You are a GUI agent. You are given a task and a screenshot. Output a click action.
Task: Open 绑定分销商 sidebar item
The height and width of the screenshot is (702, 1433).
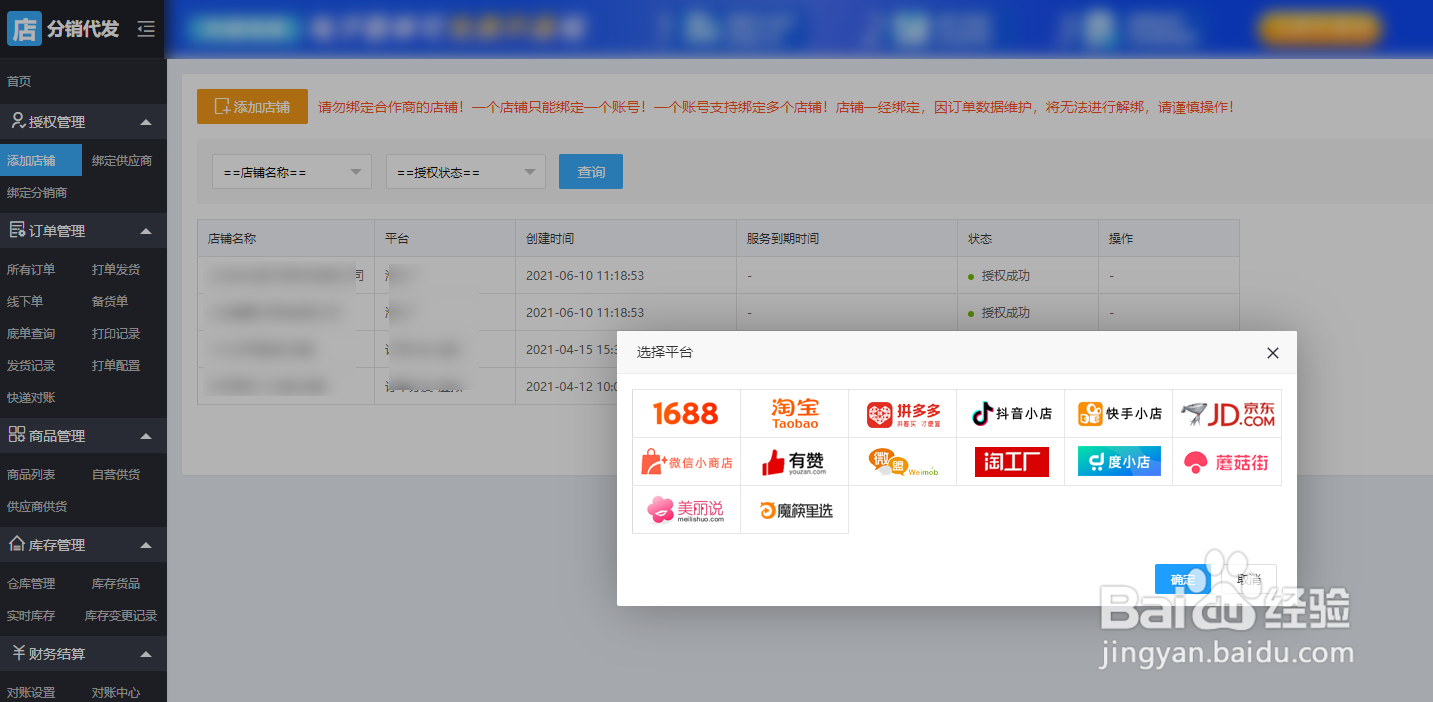click(x=37, y=192)
